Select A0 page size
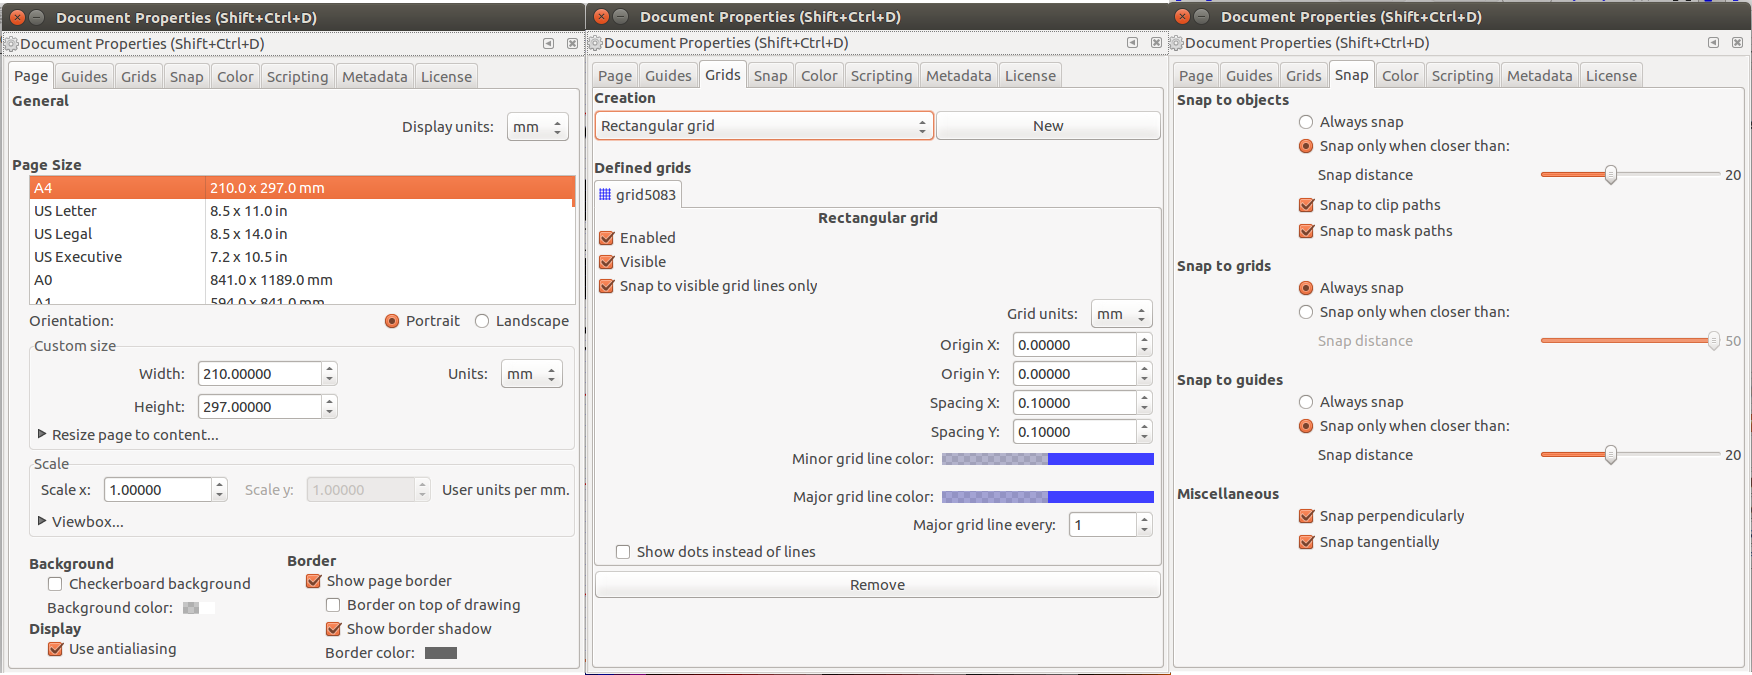Viewport: 1752px width, 675px height. 302,280
